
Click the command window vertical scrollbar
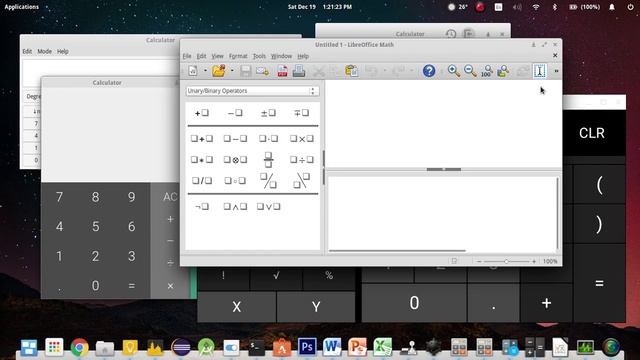click(x=558, y=213)
